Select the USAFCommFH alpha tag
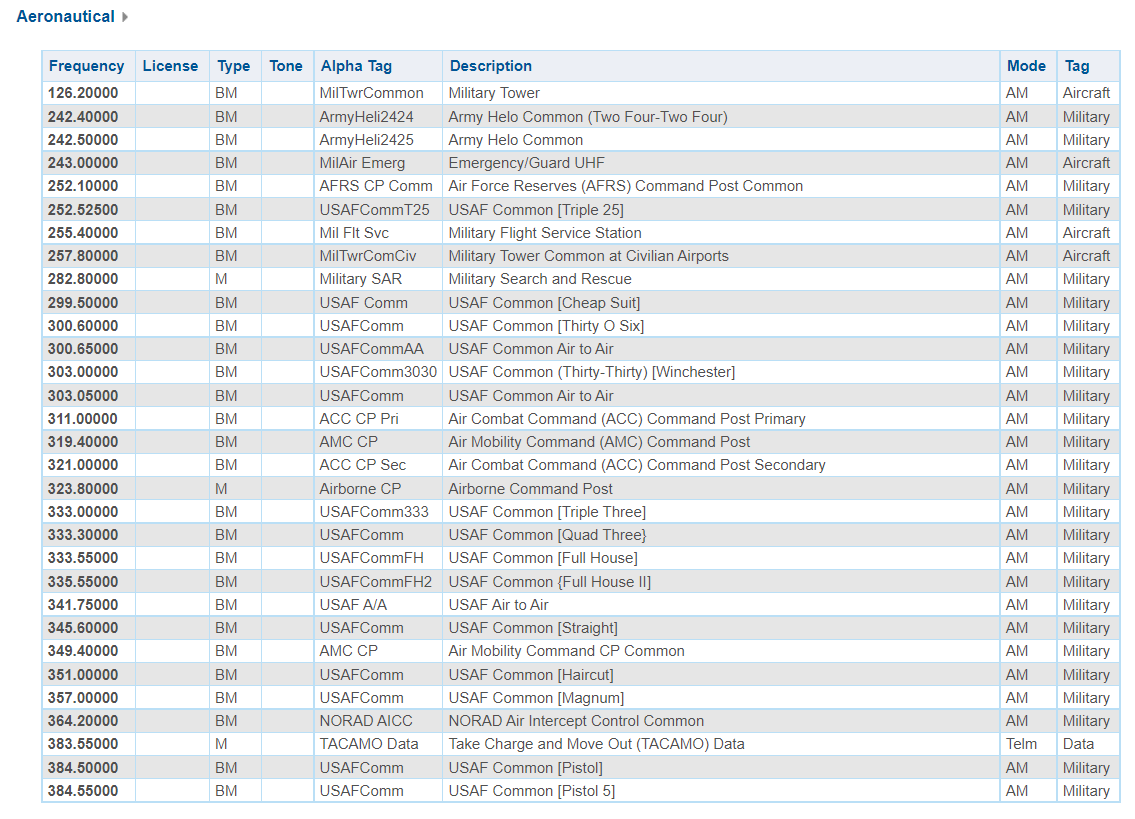The width and height of the screenshot is (1135, 819). click(x=371, y=558)
